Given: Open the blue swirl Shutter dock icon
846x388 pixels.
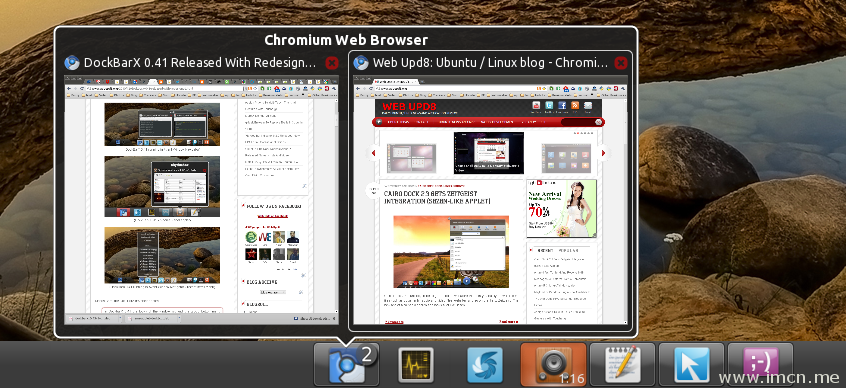Looking at the screenshot, I should click(x=485, y=365).
